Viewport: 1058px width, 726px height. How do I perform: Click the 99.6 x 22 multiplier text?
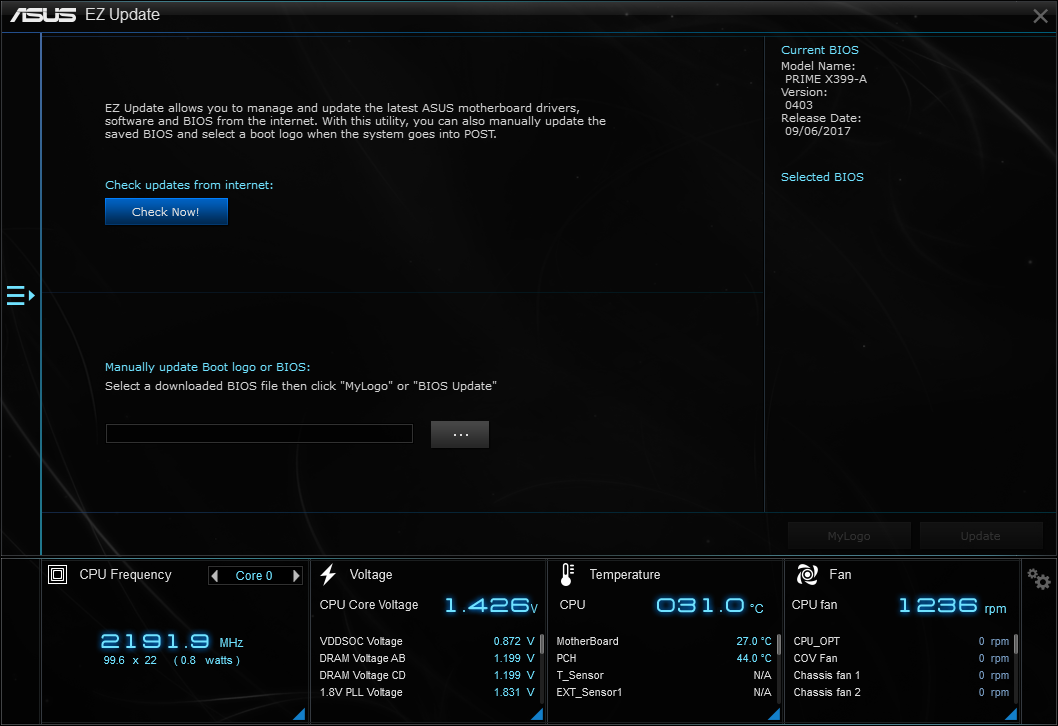(130, 661)
